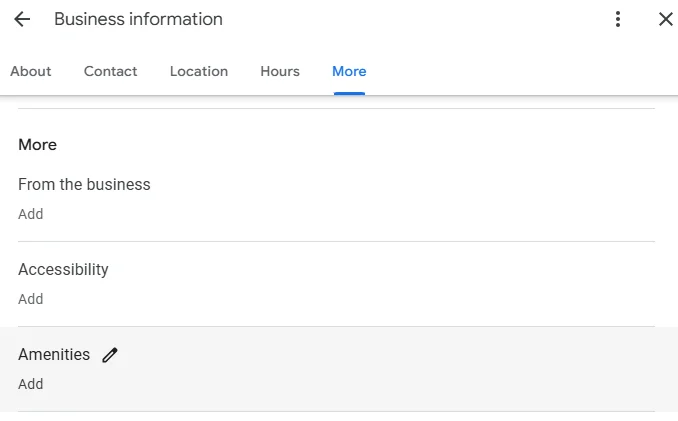Close the Business information panel

665,19
